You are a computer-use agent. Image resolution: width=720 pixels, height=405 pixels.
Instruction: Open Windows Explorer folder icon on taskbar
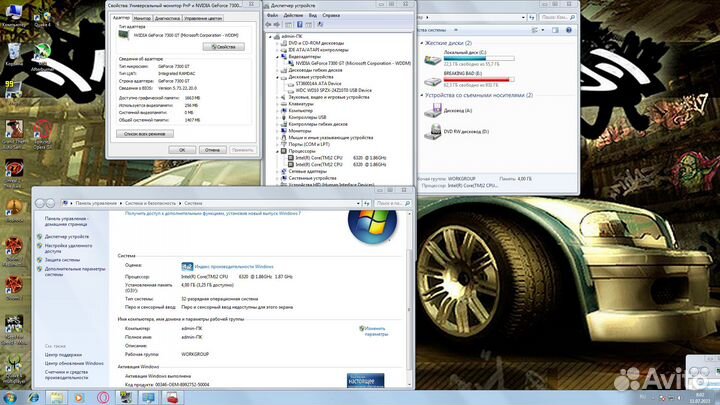(x=56, y=398)
